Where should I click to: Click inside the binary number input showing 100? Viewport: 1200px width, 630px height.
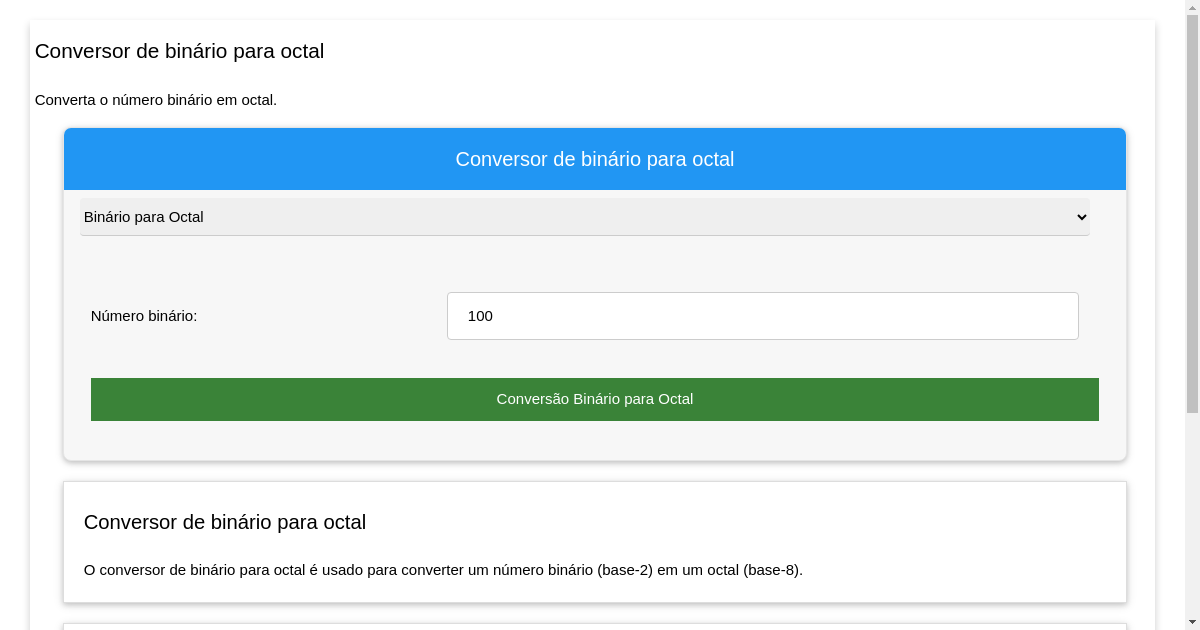(x=762, y=316)
